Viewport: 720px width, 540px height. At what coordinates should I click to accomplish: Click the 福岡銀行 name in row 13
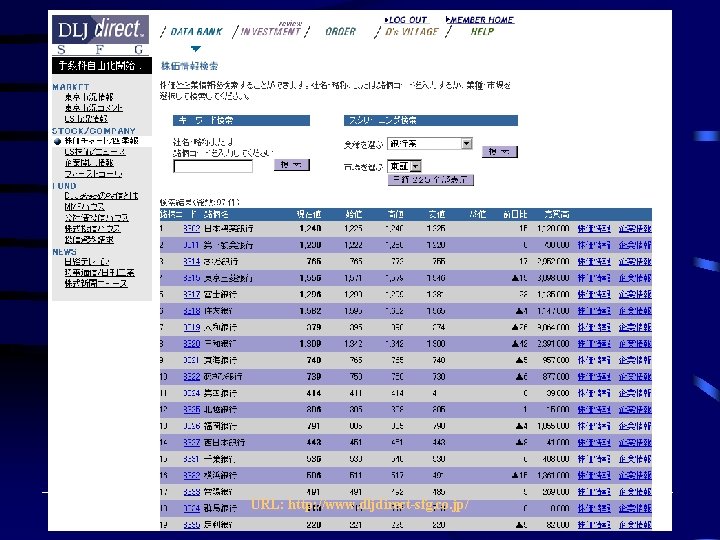220,426
